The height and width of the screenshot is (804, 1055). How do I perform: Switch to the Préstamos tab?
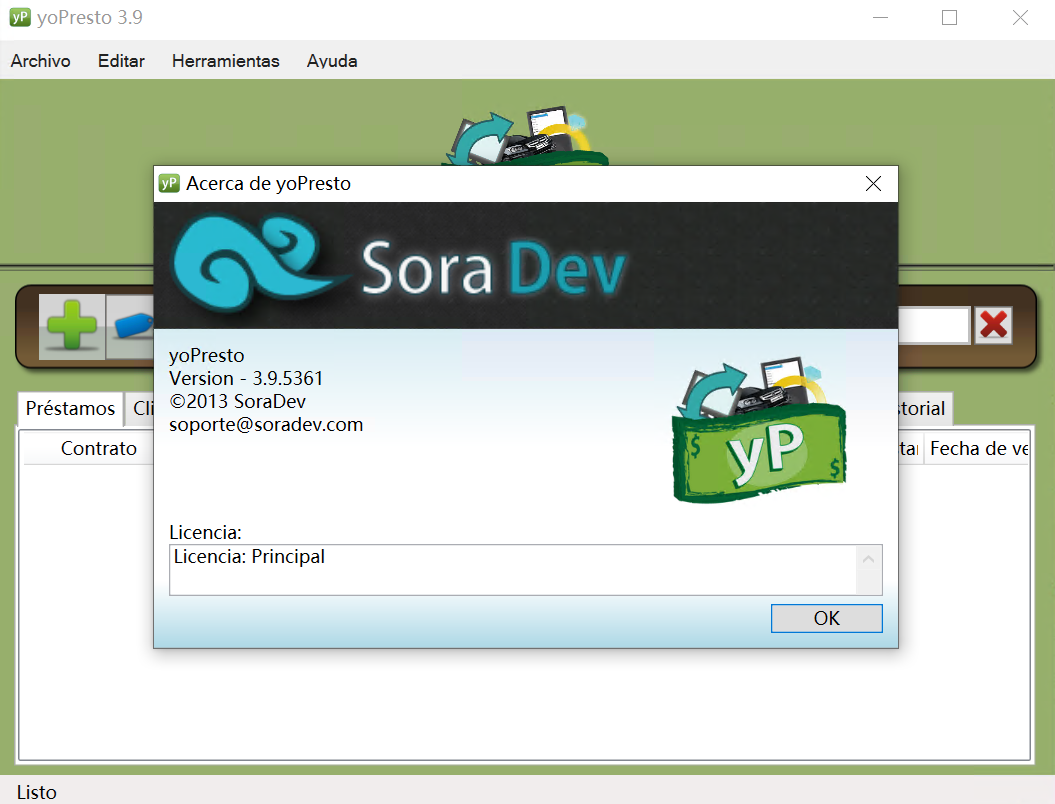(x=70, y=408)
